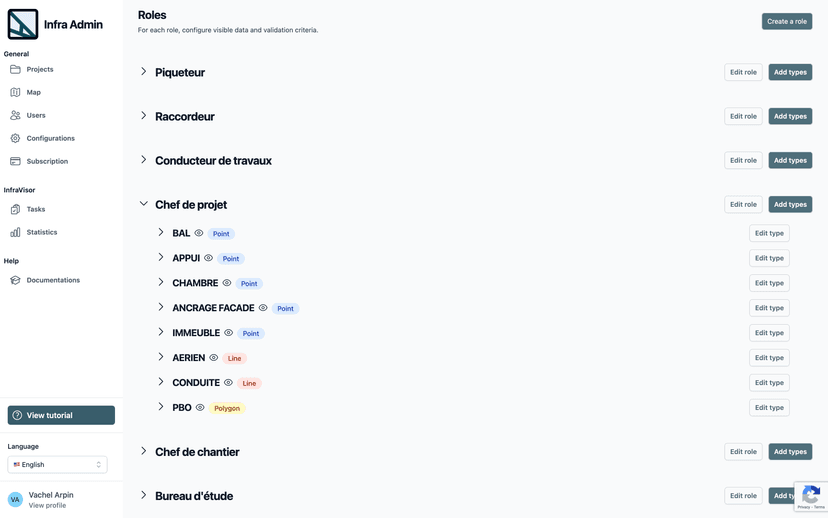Click the Map icon in sidebar

(x=15, y=92)
